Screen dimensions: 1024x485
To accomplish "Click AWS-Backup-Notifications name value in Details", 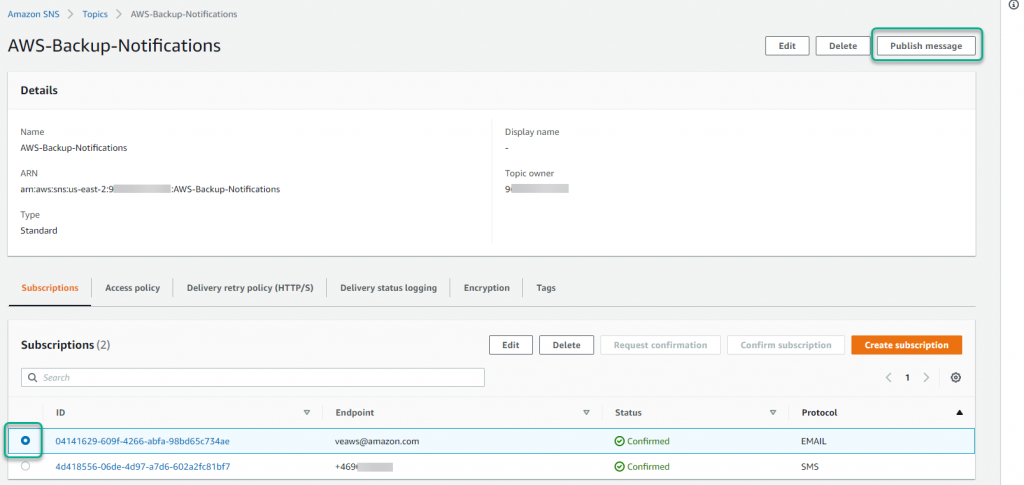I will point(74,148).
